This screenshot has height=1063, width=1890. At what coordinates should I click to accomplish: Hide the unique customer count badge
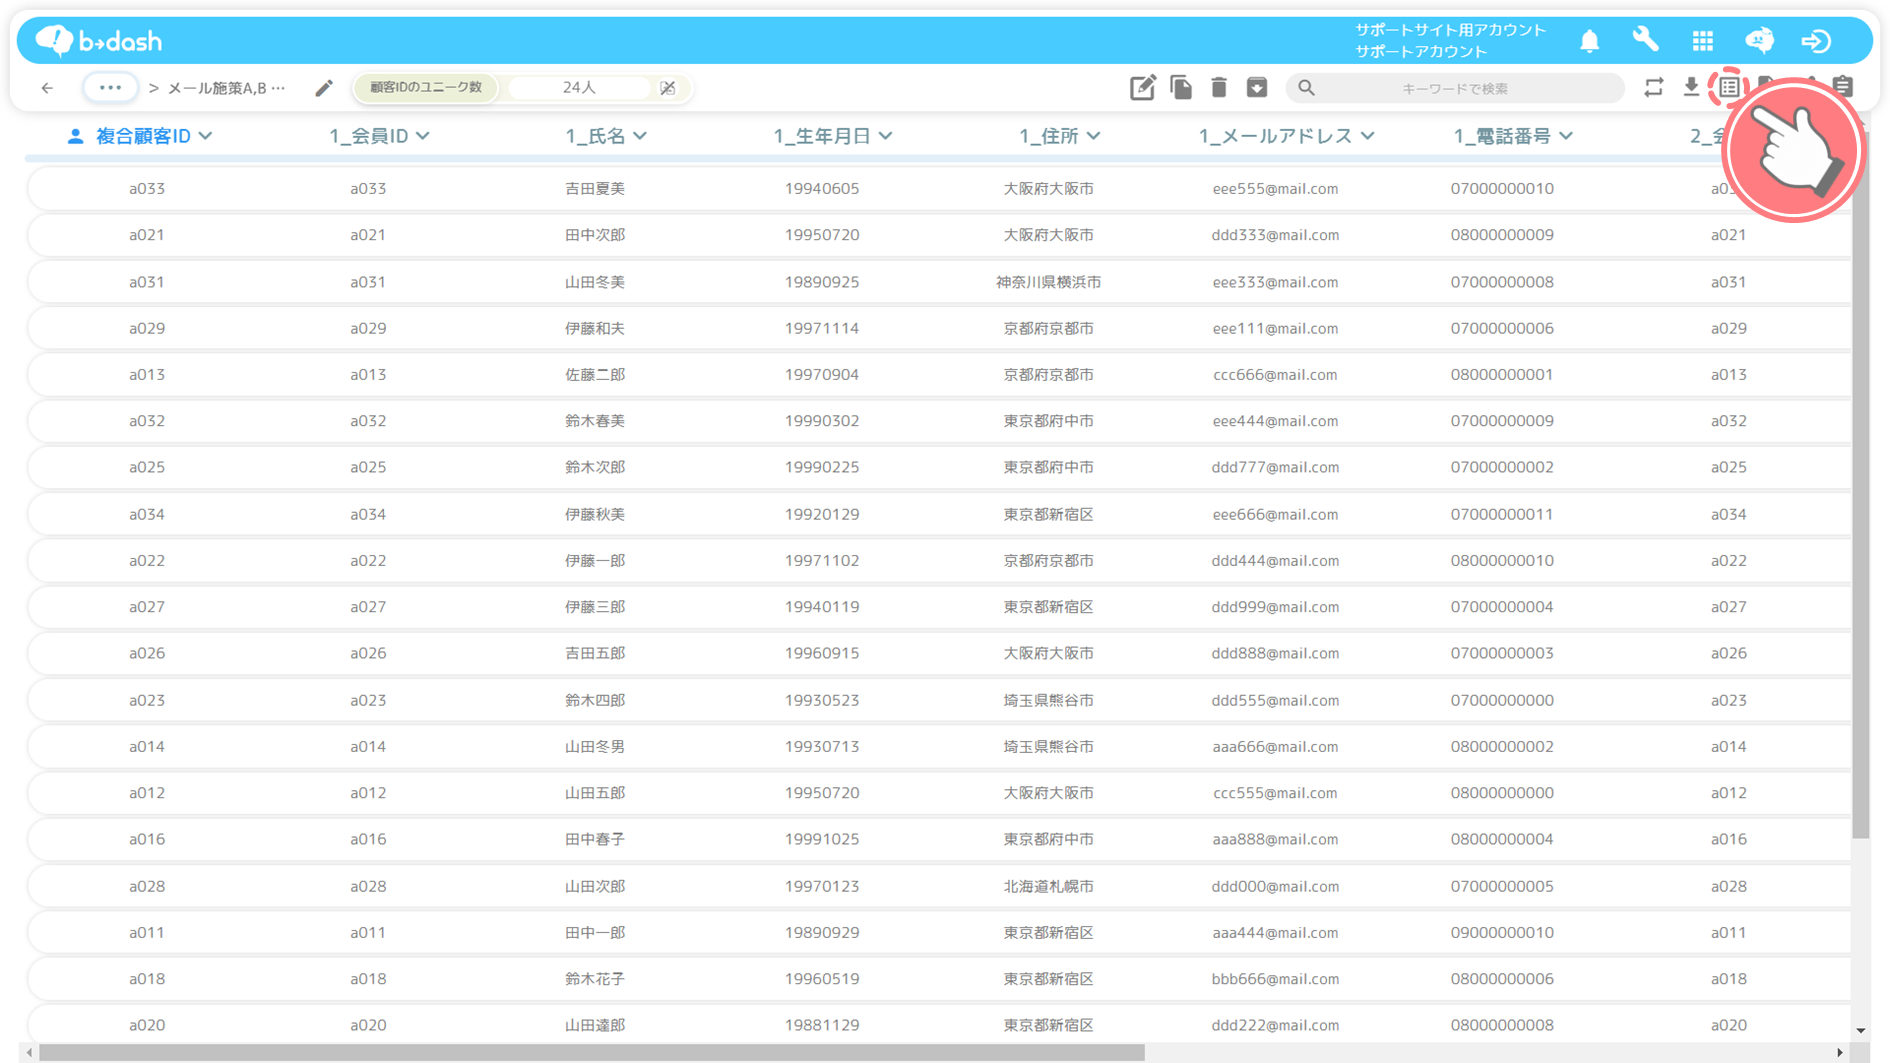coord(667,88)
